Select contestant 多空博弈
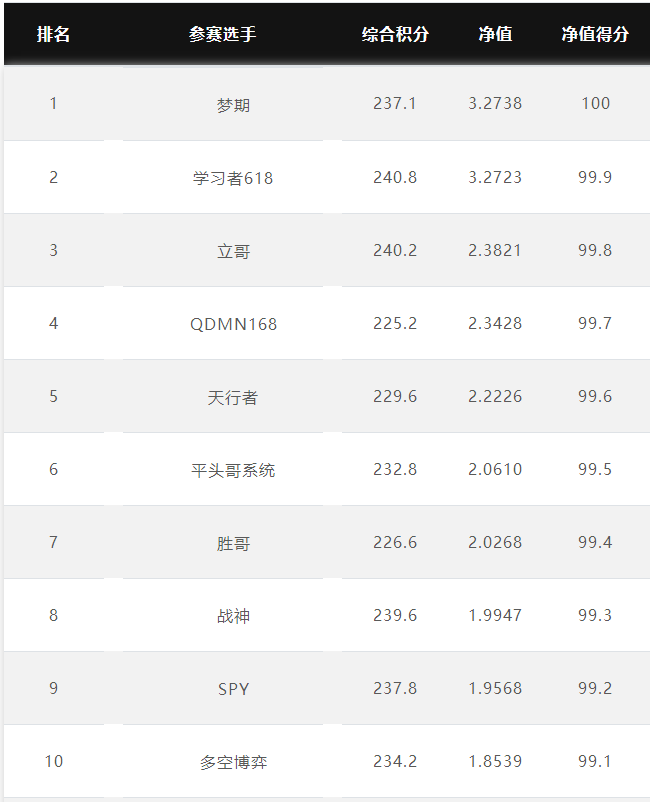 (233, 762)
